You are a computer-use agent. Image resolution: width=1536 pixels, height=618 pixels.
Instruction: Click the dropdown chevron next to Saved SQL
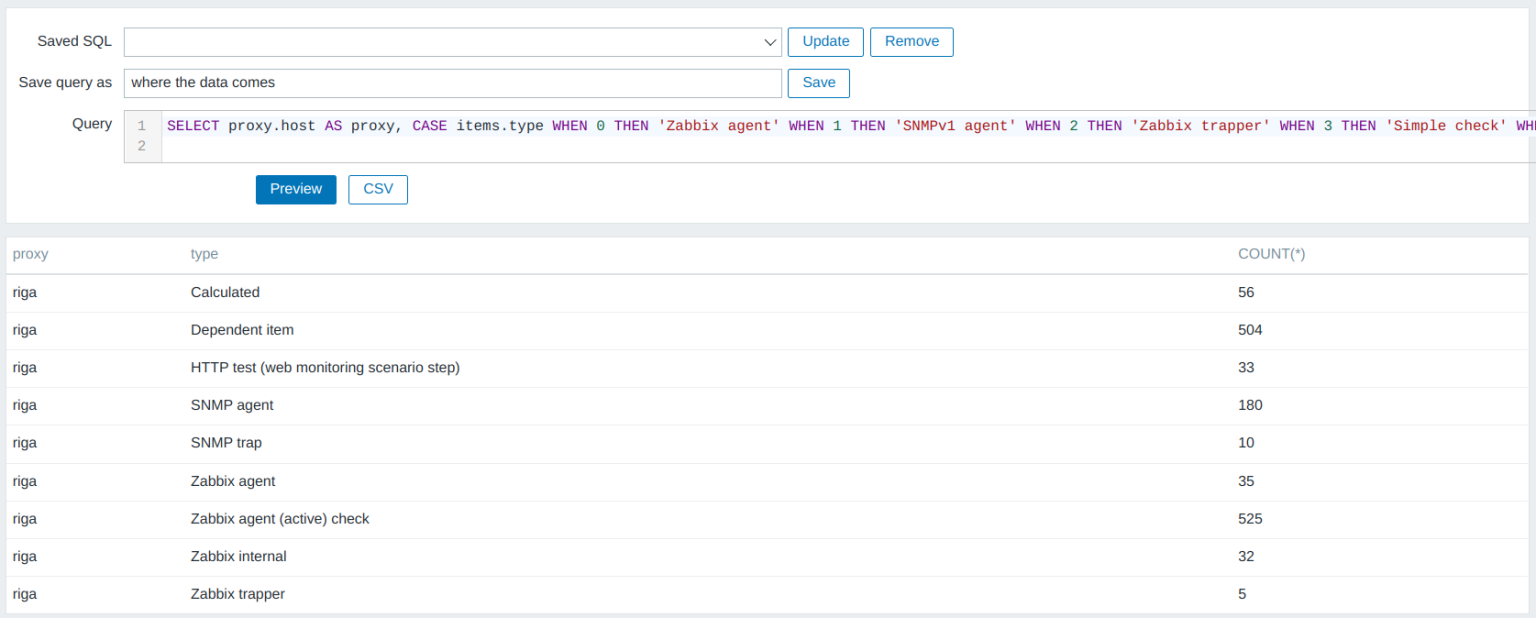pos(769,42)
